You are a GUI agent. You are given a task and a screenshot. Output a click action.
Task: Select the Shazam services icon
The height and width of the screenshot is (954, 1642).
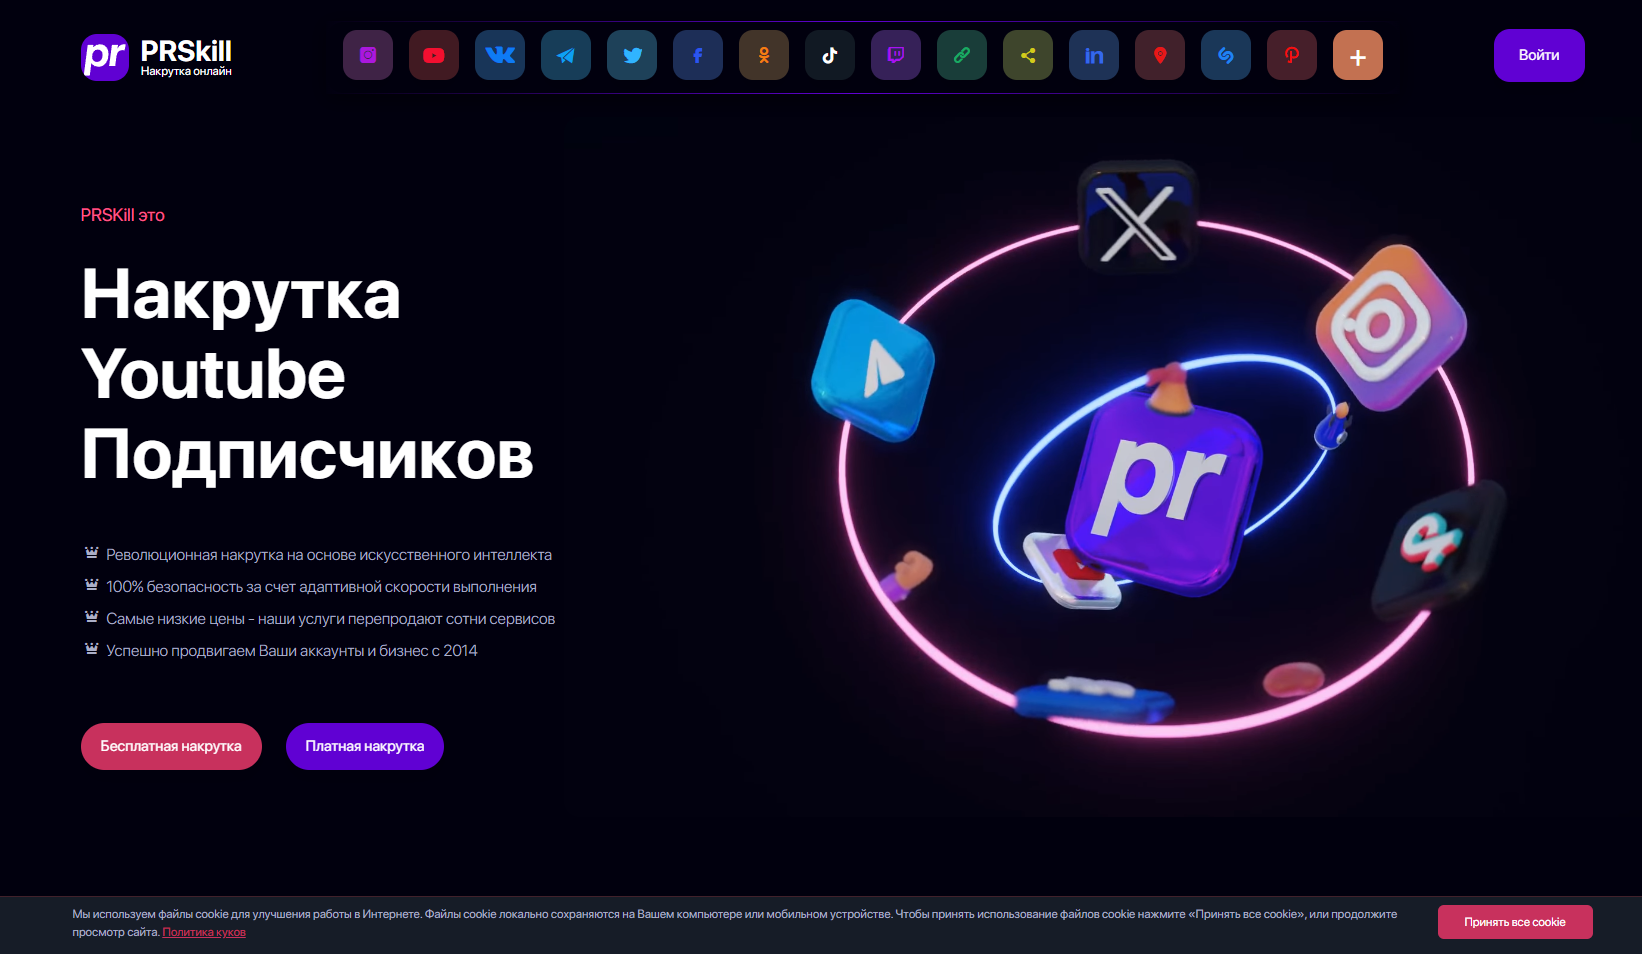coord(1226,55)
